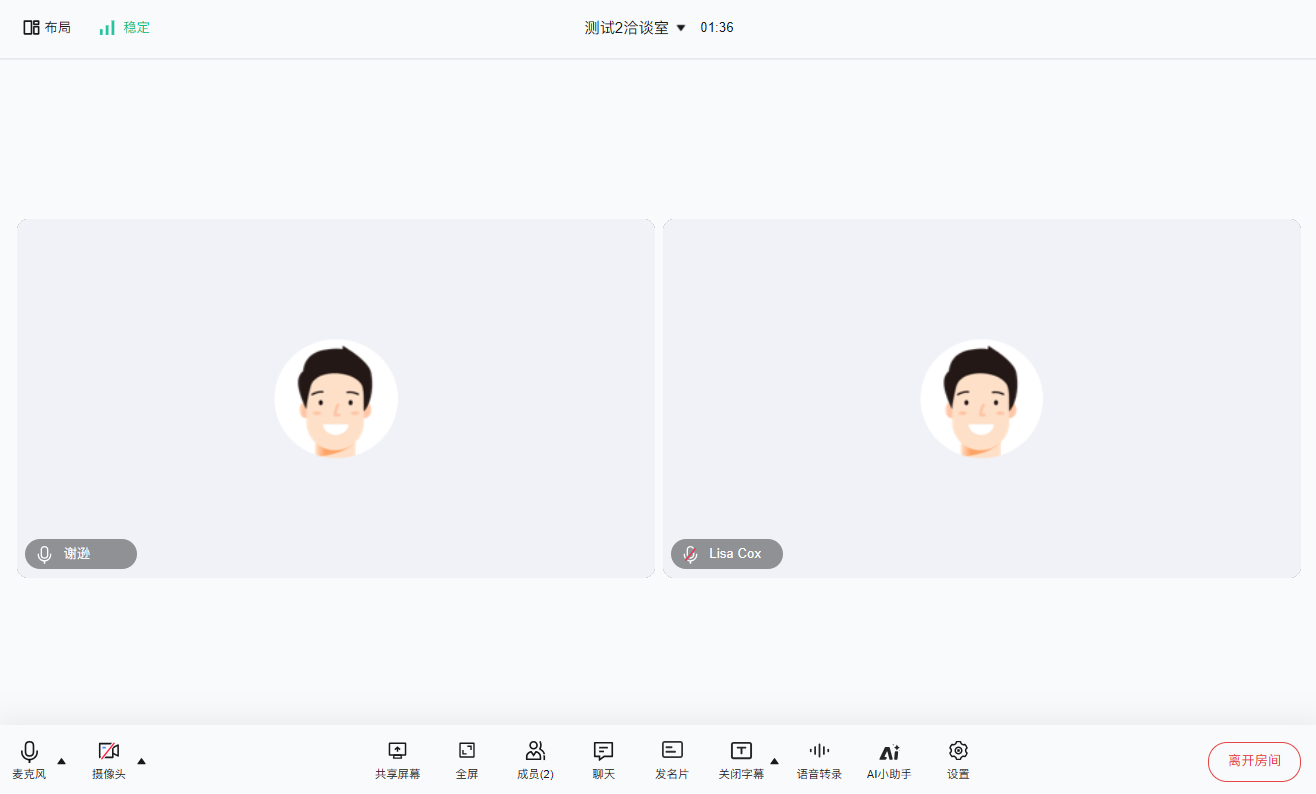Open the 聊天 chat panel
This screenshot has width=1316, height=794.
603,760
